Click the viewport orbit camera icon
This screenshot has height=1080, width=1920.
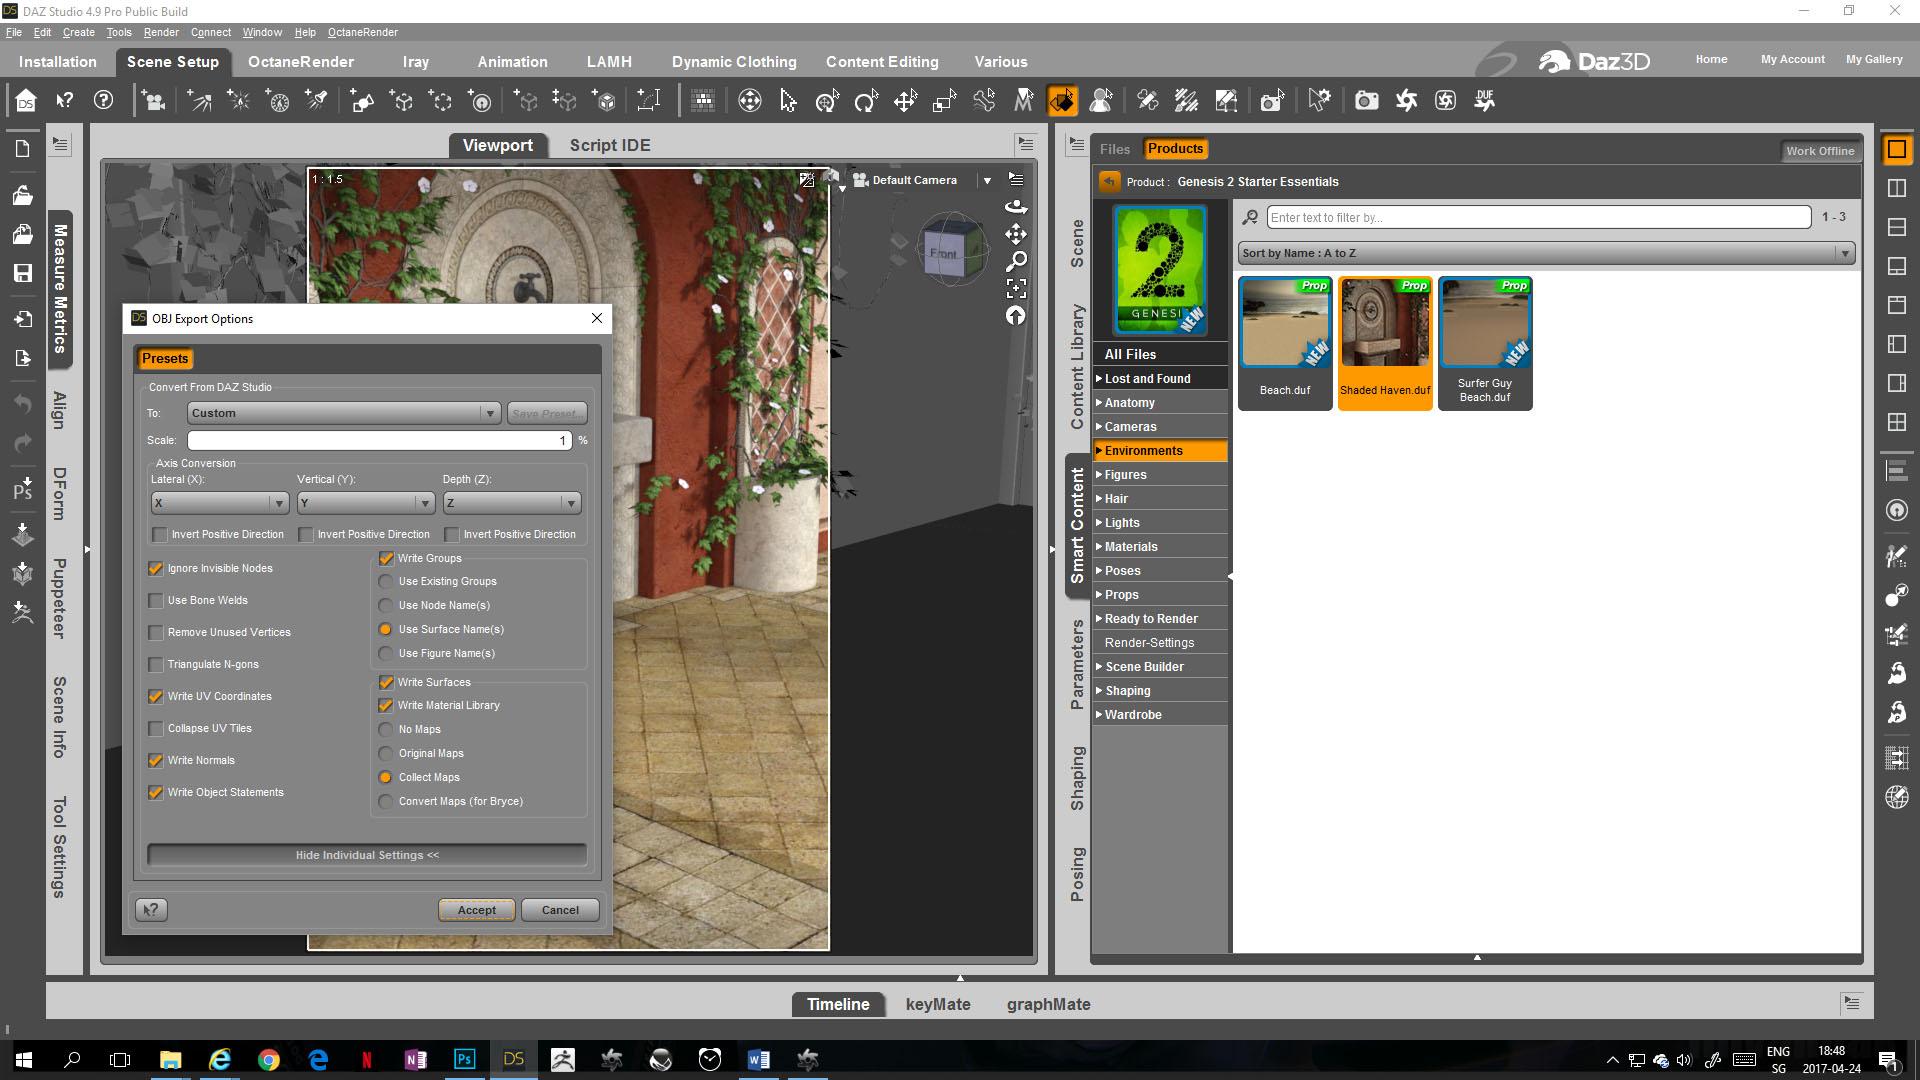click(1016, 207)
